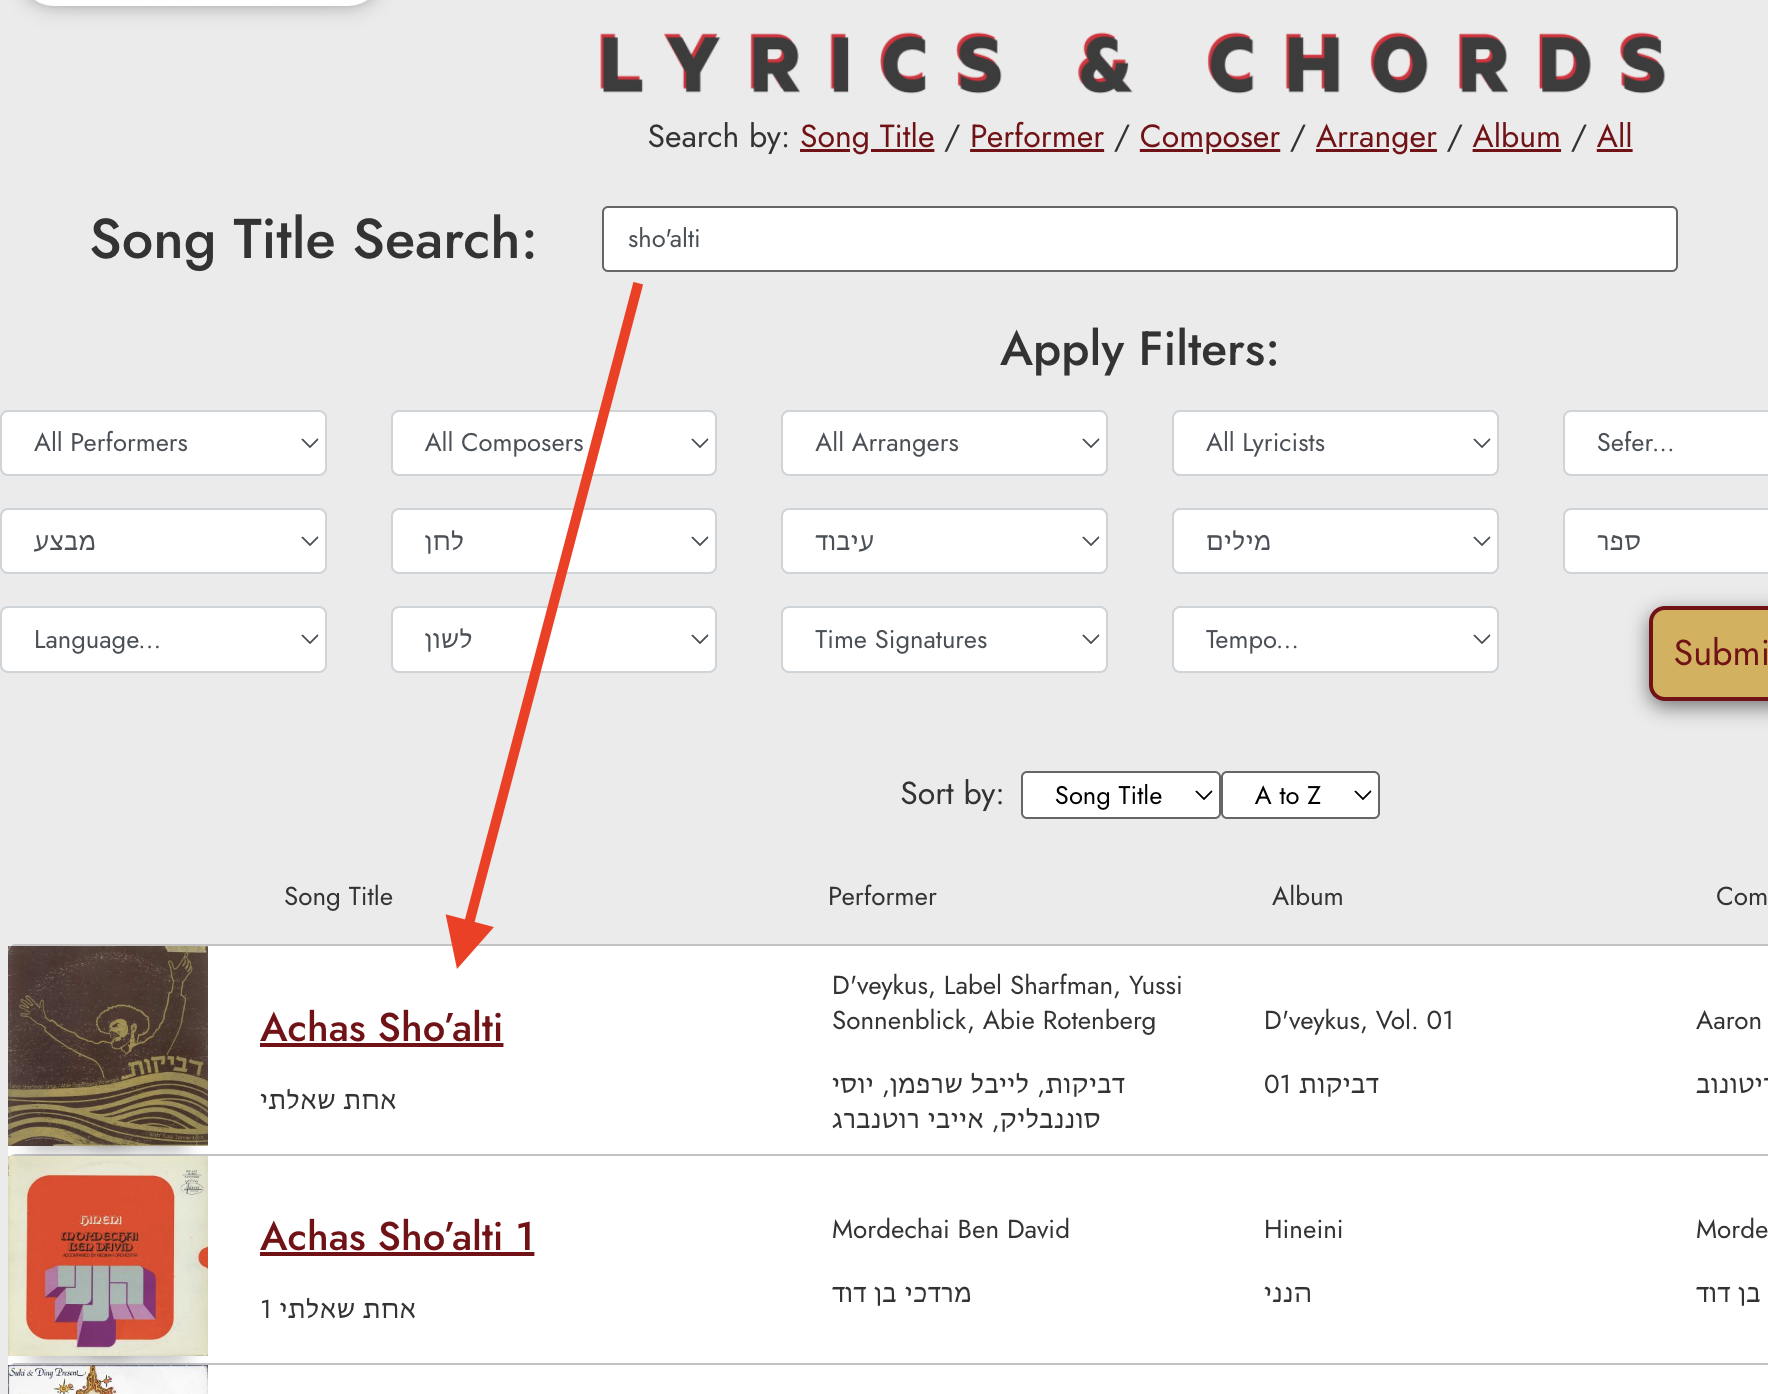Expand the All Composers dropdown
Image resolution: width=1768 pixels, height=1394 pixels.
pos(554,443)
